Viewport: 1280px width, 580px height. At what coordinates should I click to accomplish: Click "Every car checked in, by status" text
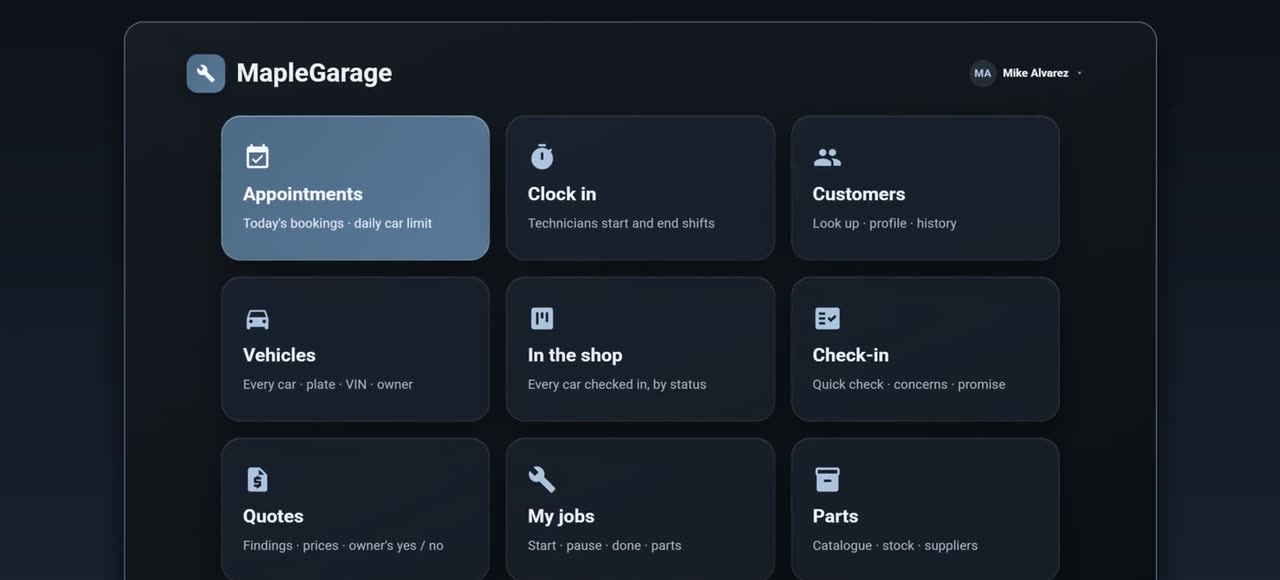pyautogui.click(x=617, y=384)
